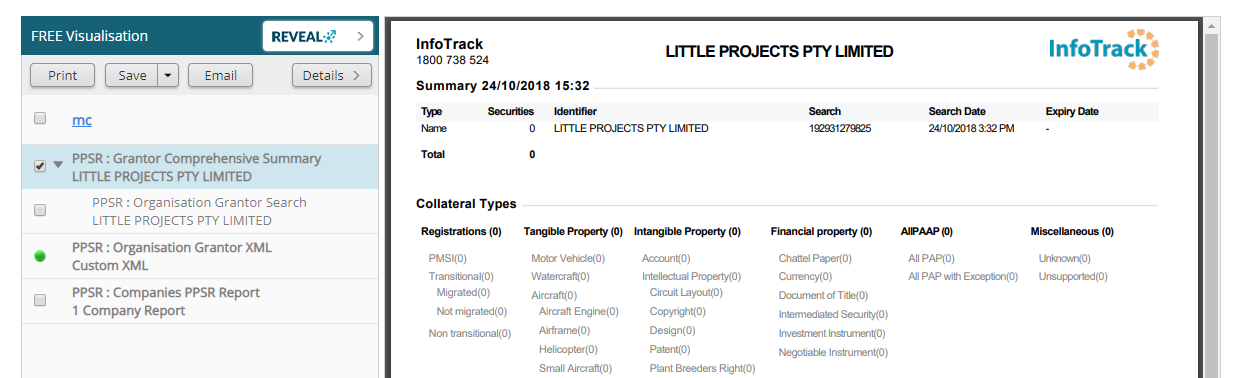Uncheck the Grantor Comprehensive Summary checkbox

tap(40, 166)
